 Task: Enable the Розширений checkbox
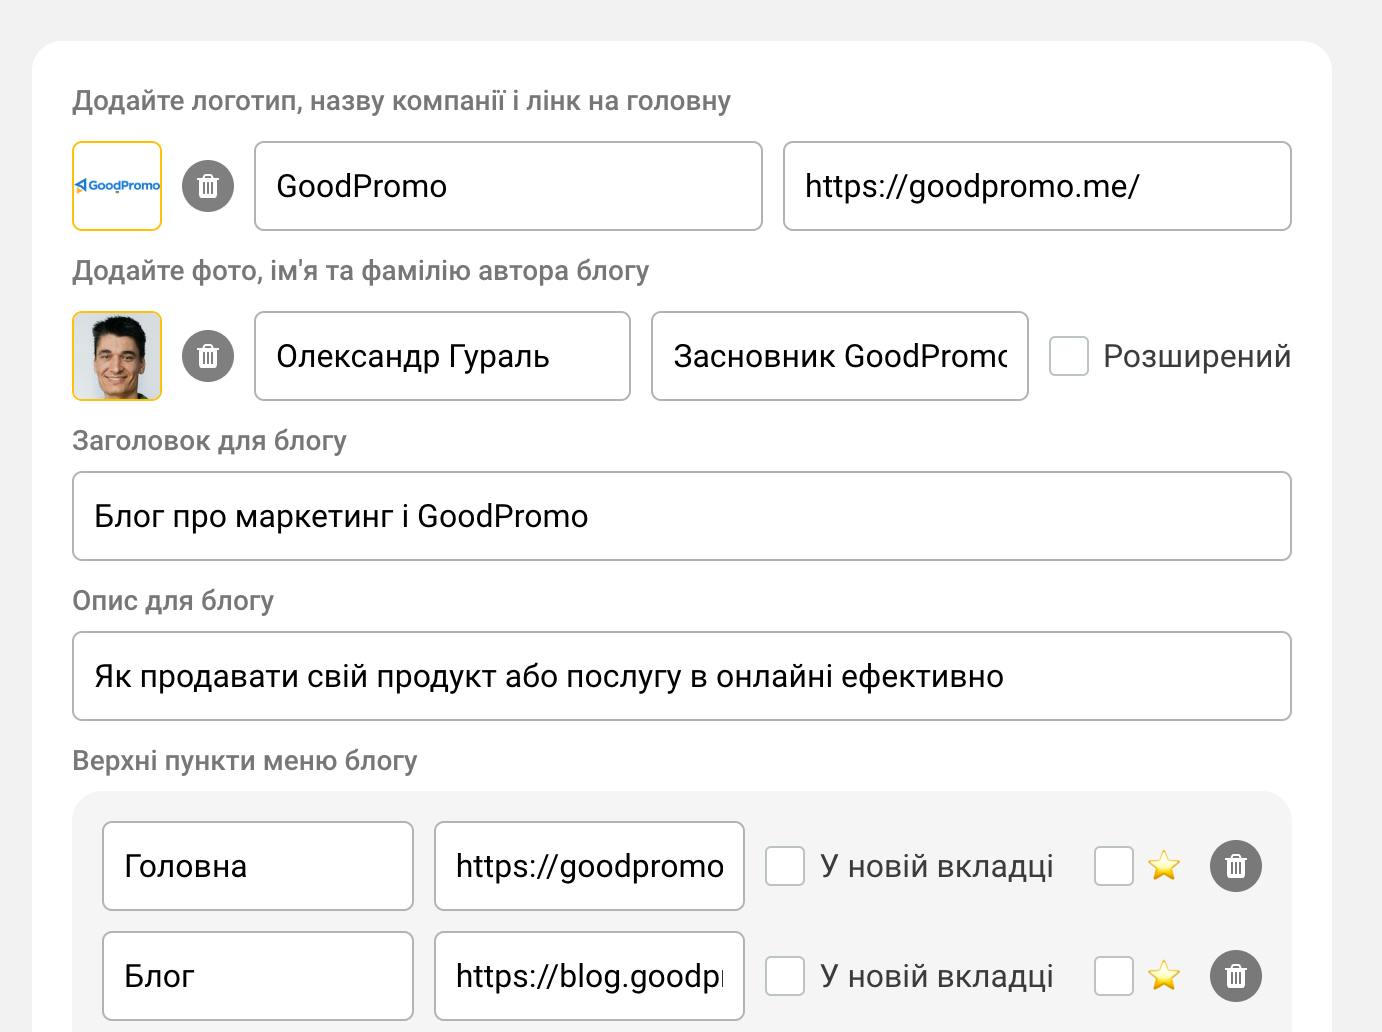point(1069,356)
